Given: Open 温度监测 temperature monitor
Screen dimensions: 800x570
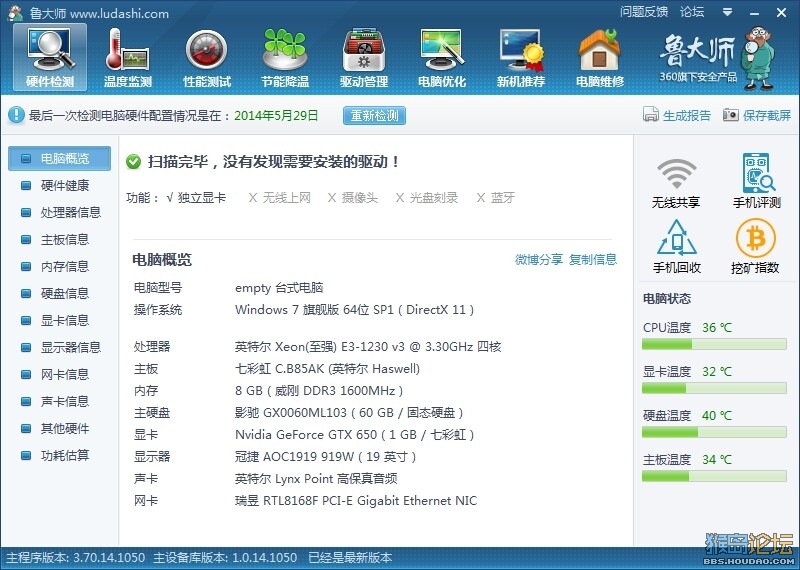Looking at the screenshot, I should (x=128, y=57).
